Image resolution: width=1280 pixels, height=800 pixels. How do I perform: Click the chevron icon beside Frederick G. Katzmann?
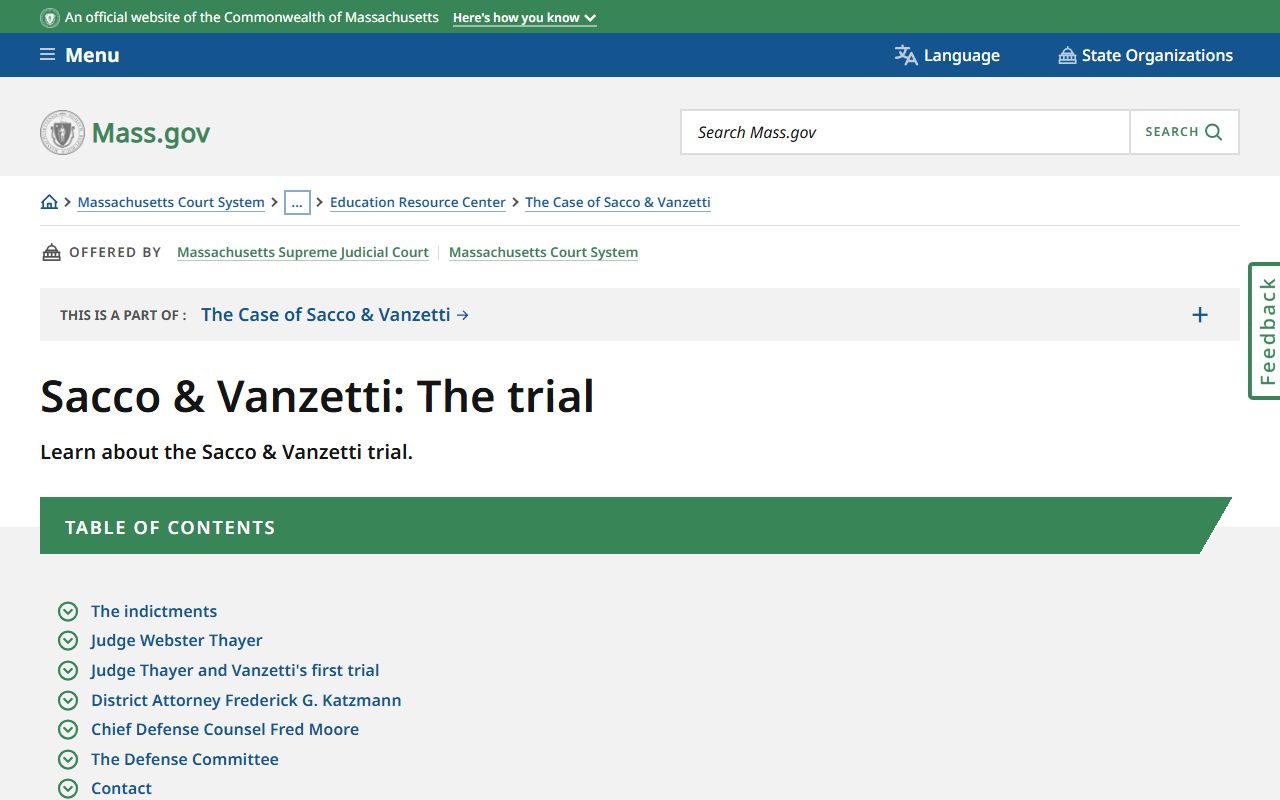click(68, 700)
